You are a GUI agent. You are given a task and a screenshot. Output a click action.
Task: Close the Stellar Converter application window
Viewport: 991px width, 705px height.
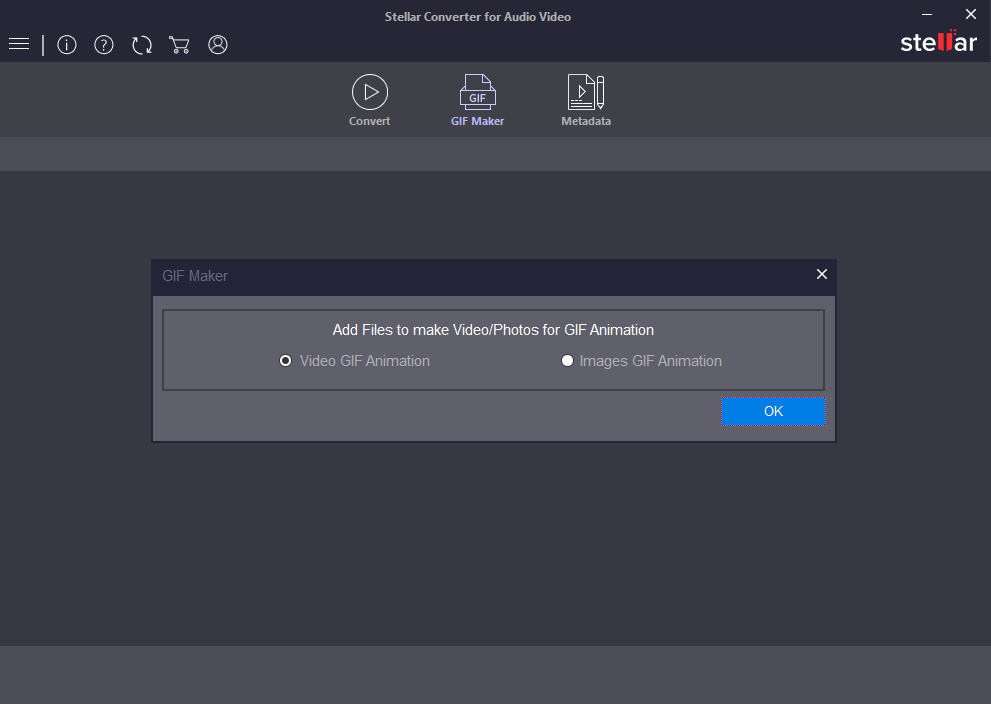(x=971, y=14)
